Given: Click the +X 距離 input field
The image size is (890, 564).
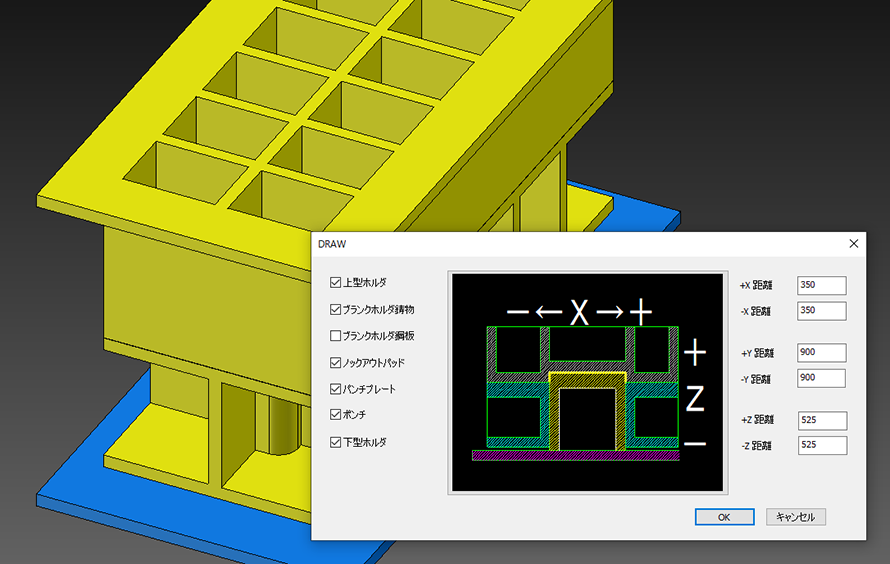Looking at the screenshot, I should [x=821, y=285].
